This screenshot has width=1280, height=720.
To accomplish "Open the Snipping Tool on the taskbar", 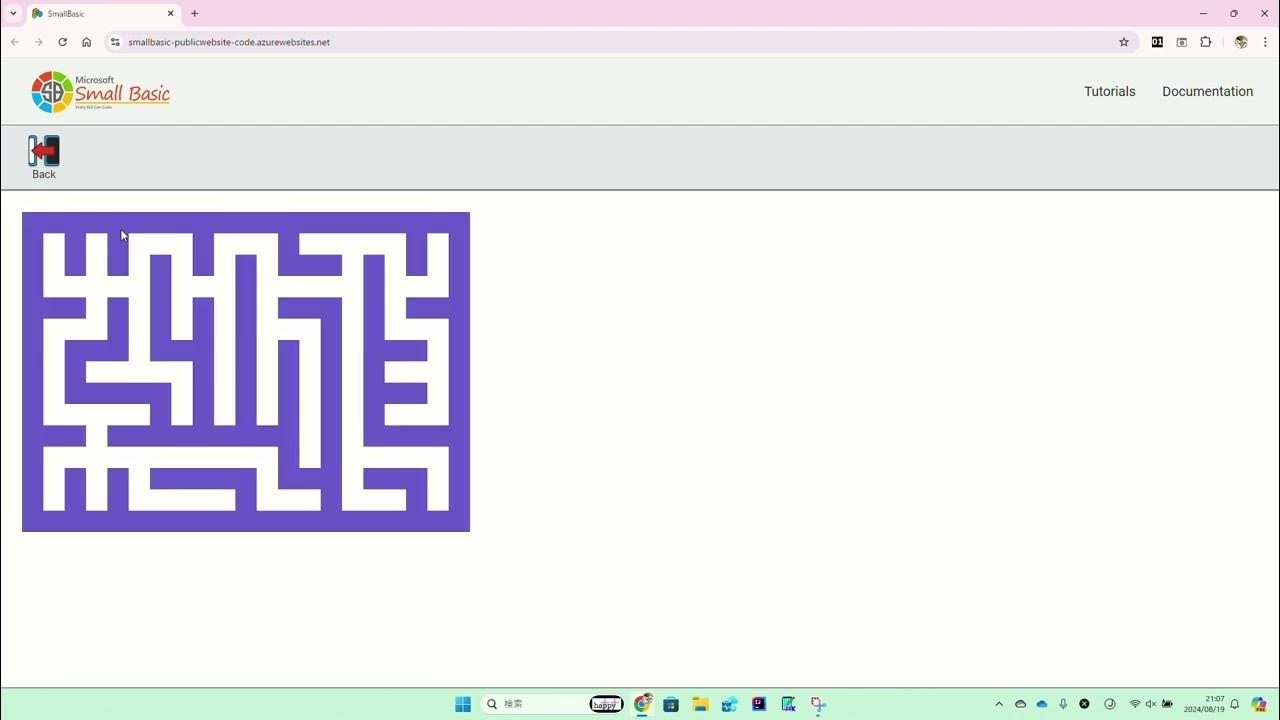I will pyautogui.click(x=818, y=704).
